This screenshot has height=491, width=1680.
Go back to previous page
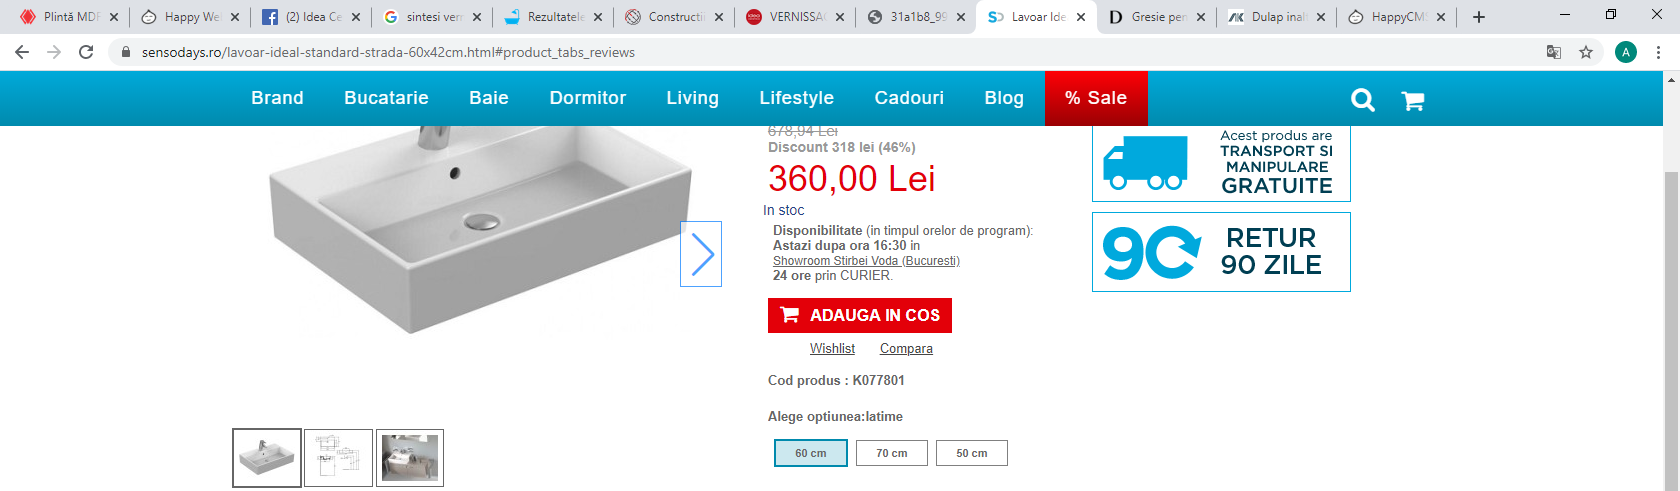(22, 52)
